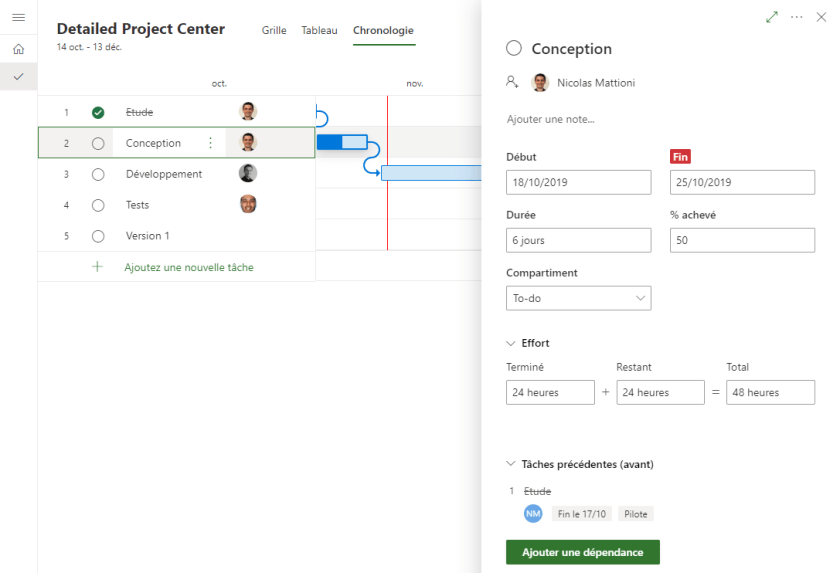Go to the Home icon in sidebar
Viewport: 840px width, 573px height.
click(x=18, y=49)
